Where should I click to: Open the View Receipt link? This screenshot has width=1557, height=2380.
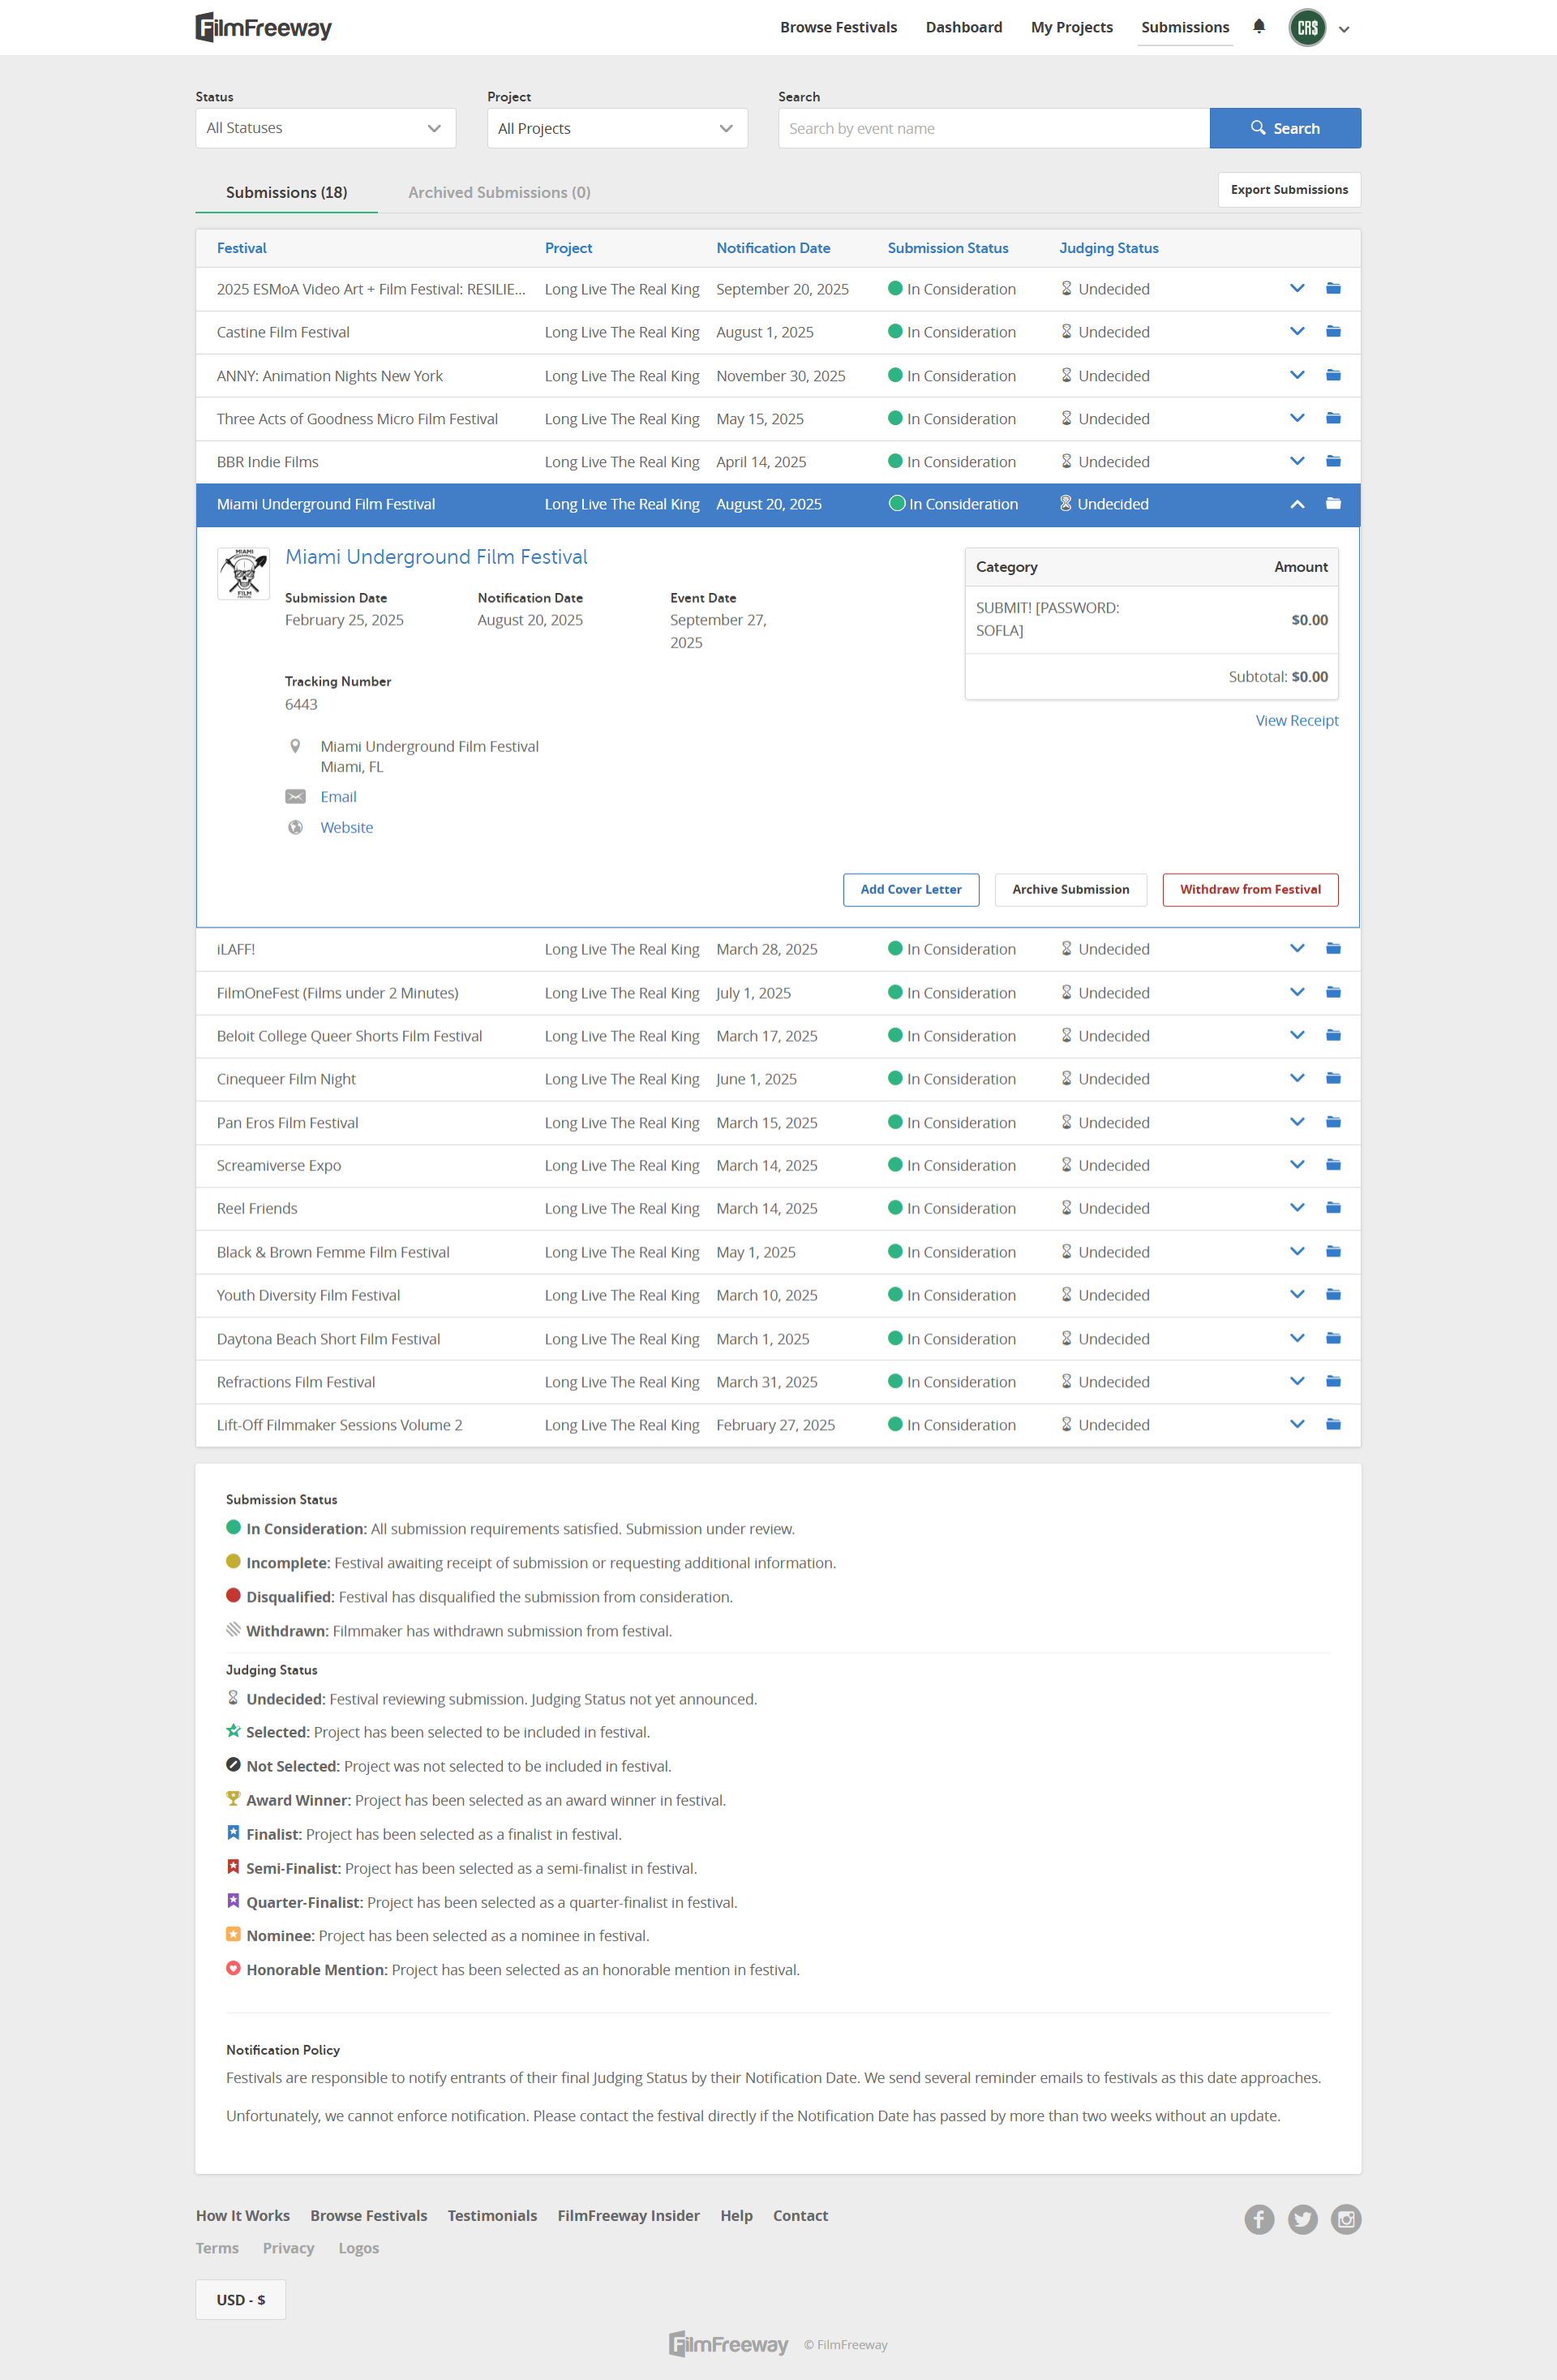1296,720
